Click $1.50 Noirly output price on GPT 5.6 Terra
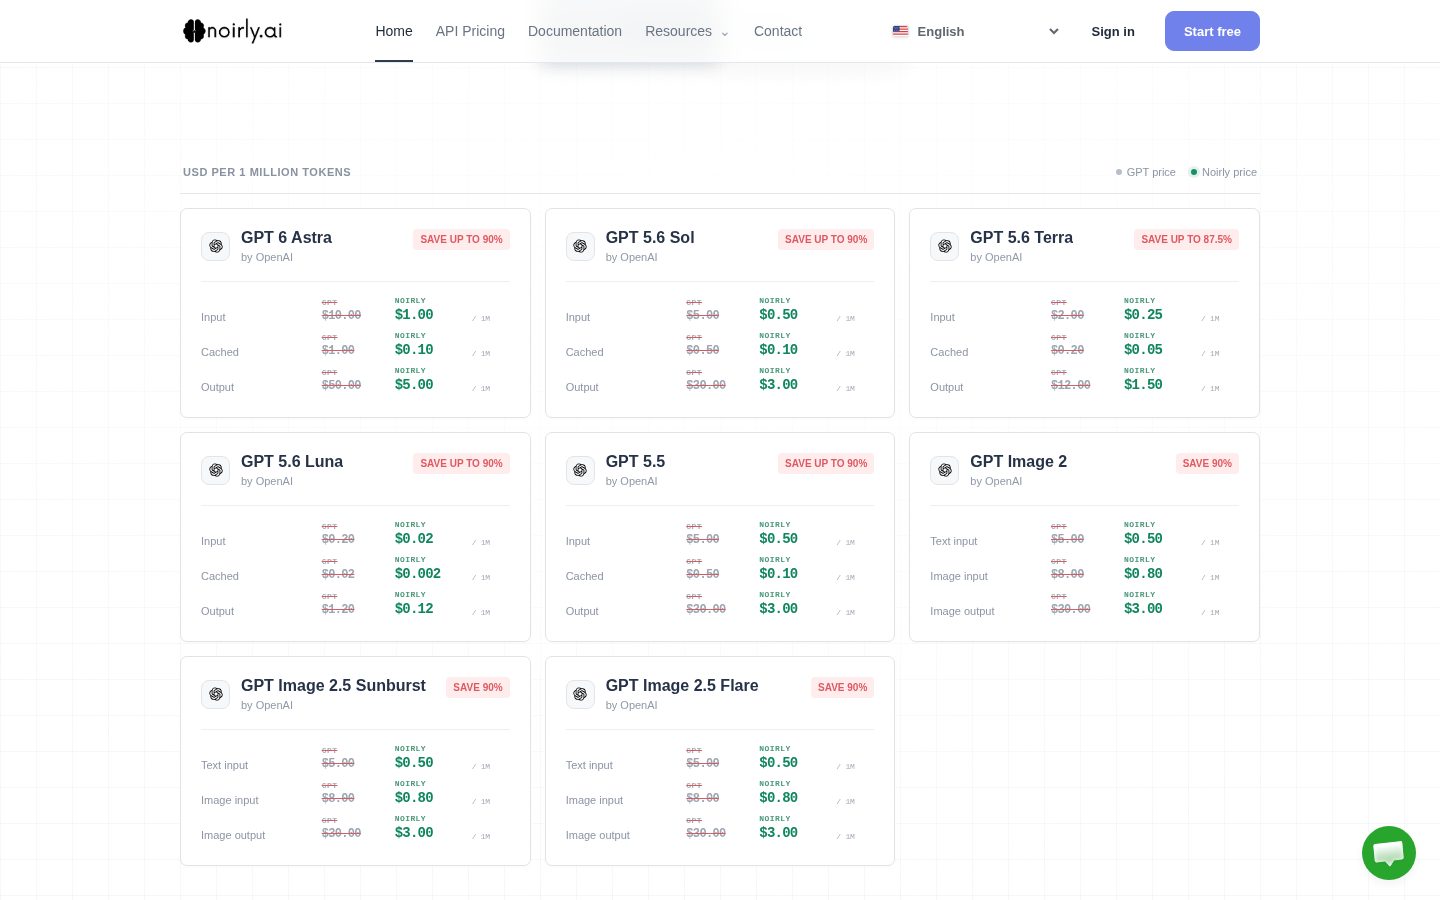Image resolution: width=1440 pixels, height=900 pixels. pos(1143,384)
